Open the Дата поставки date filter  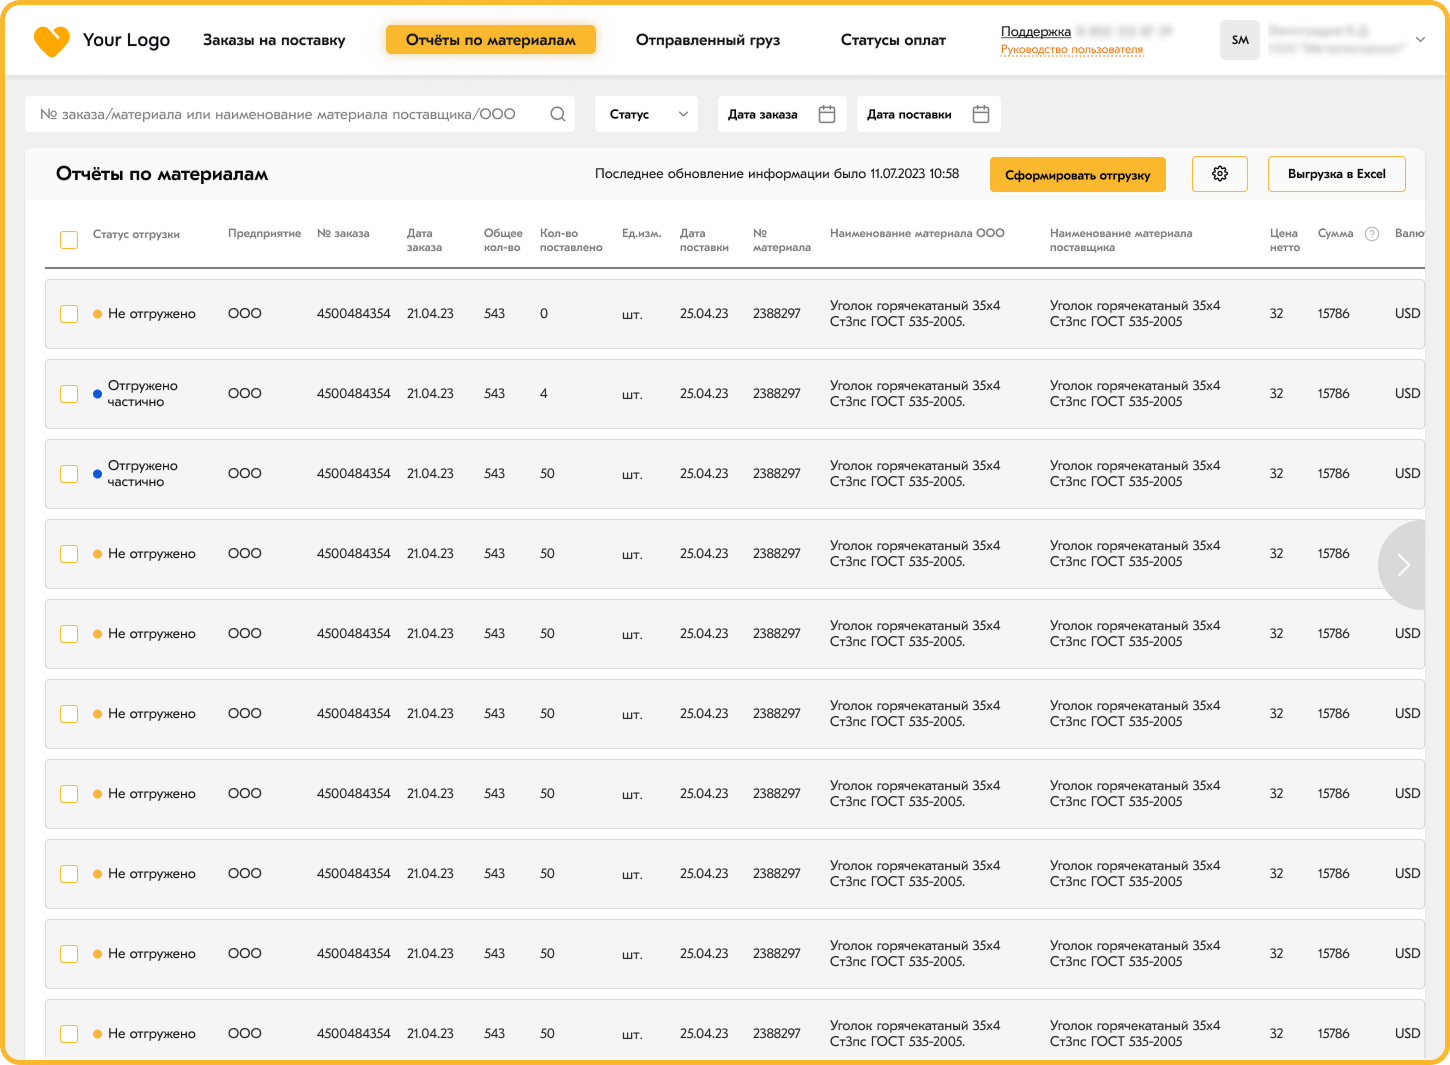[x=928, y=114]
